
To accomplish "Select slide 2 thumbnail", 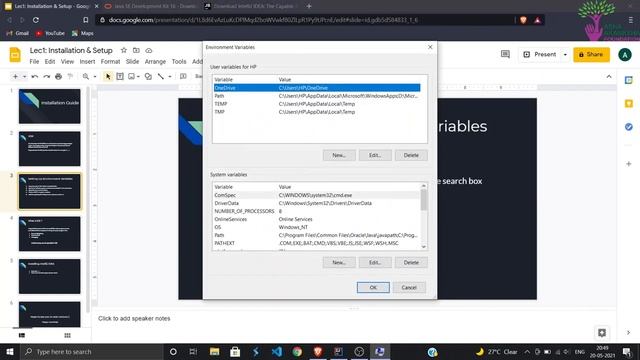I will (x=49, y=149).
